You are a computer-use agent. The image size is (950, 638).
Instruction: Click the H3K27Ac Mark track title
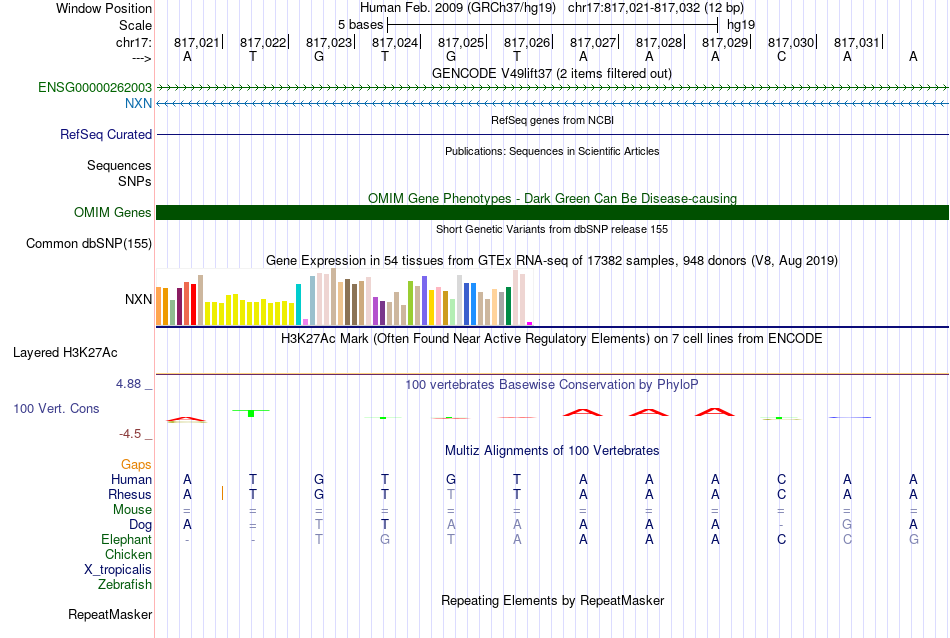pos(552,338)
